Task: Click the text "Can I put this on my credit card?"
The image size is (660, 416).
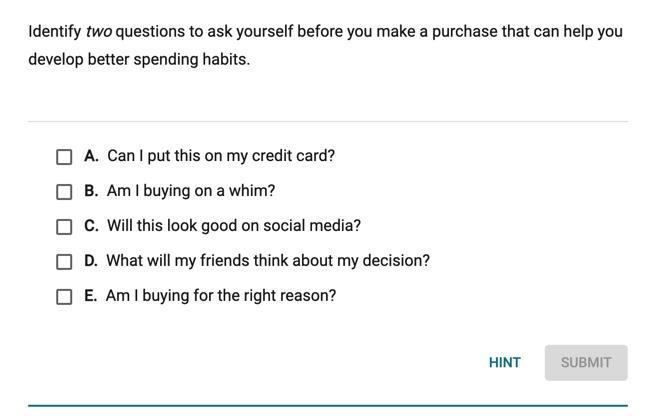Action: coord(221,156)
